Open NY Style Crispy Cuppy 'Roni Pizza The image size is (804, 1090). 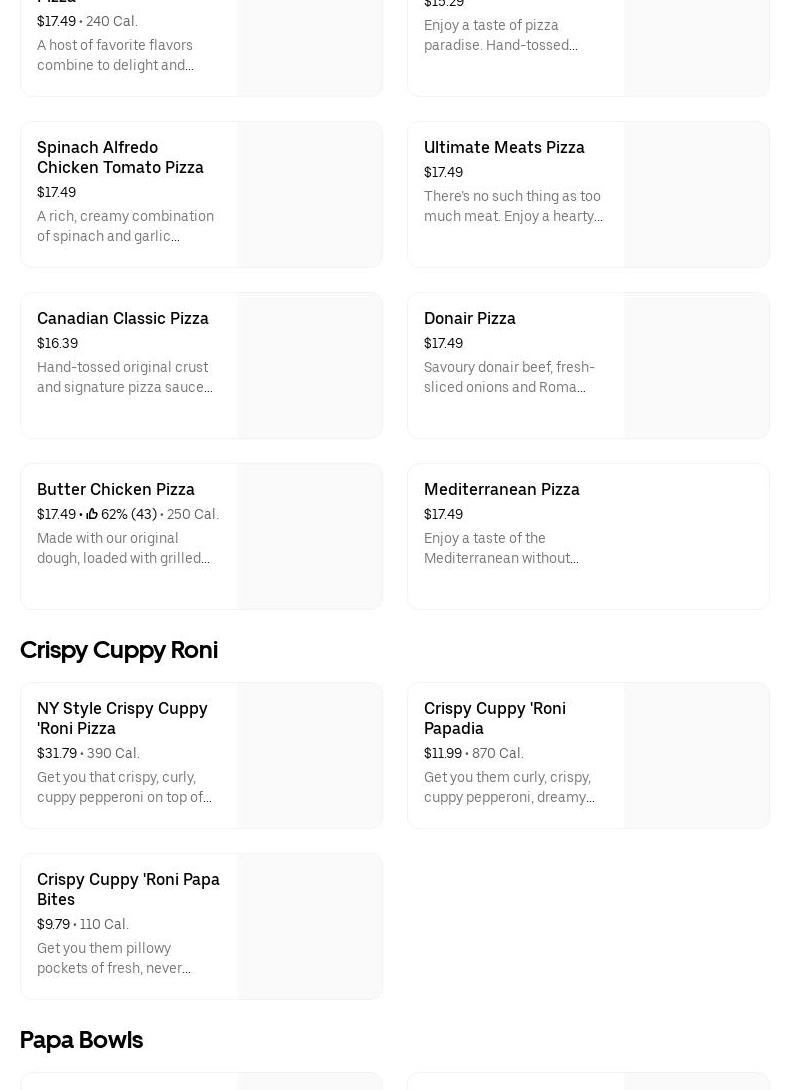(122, 718)
